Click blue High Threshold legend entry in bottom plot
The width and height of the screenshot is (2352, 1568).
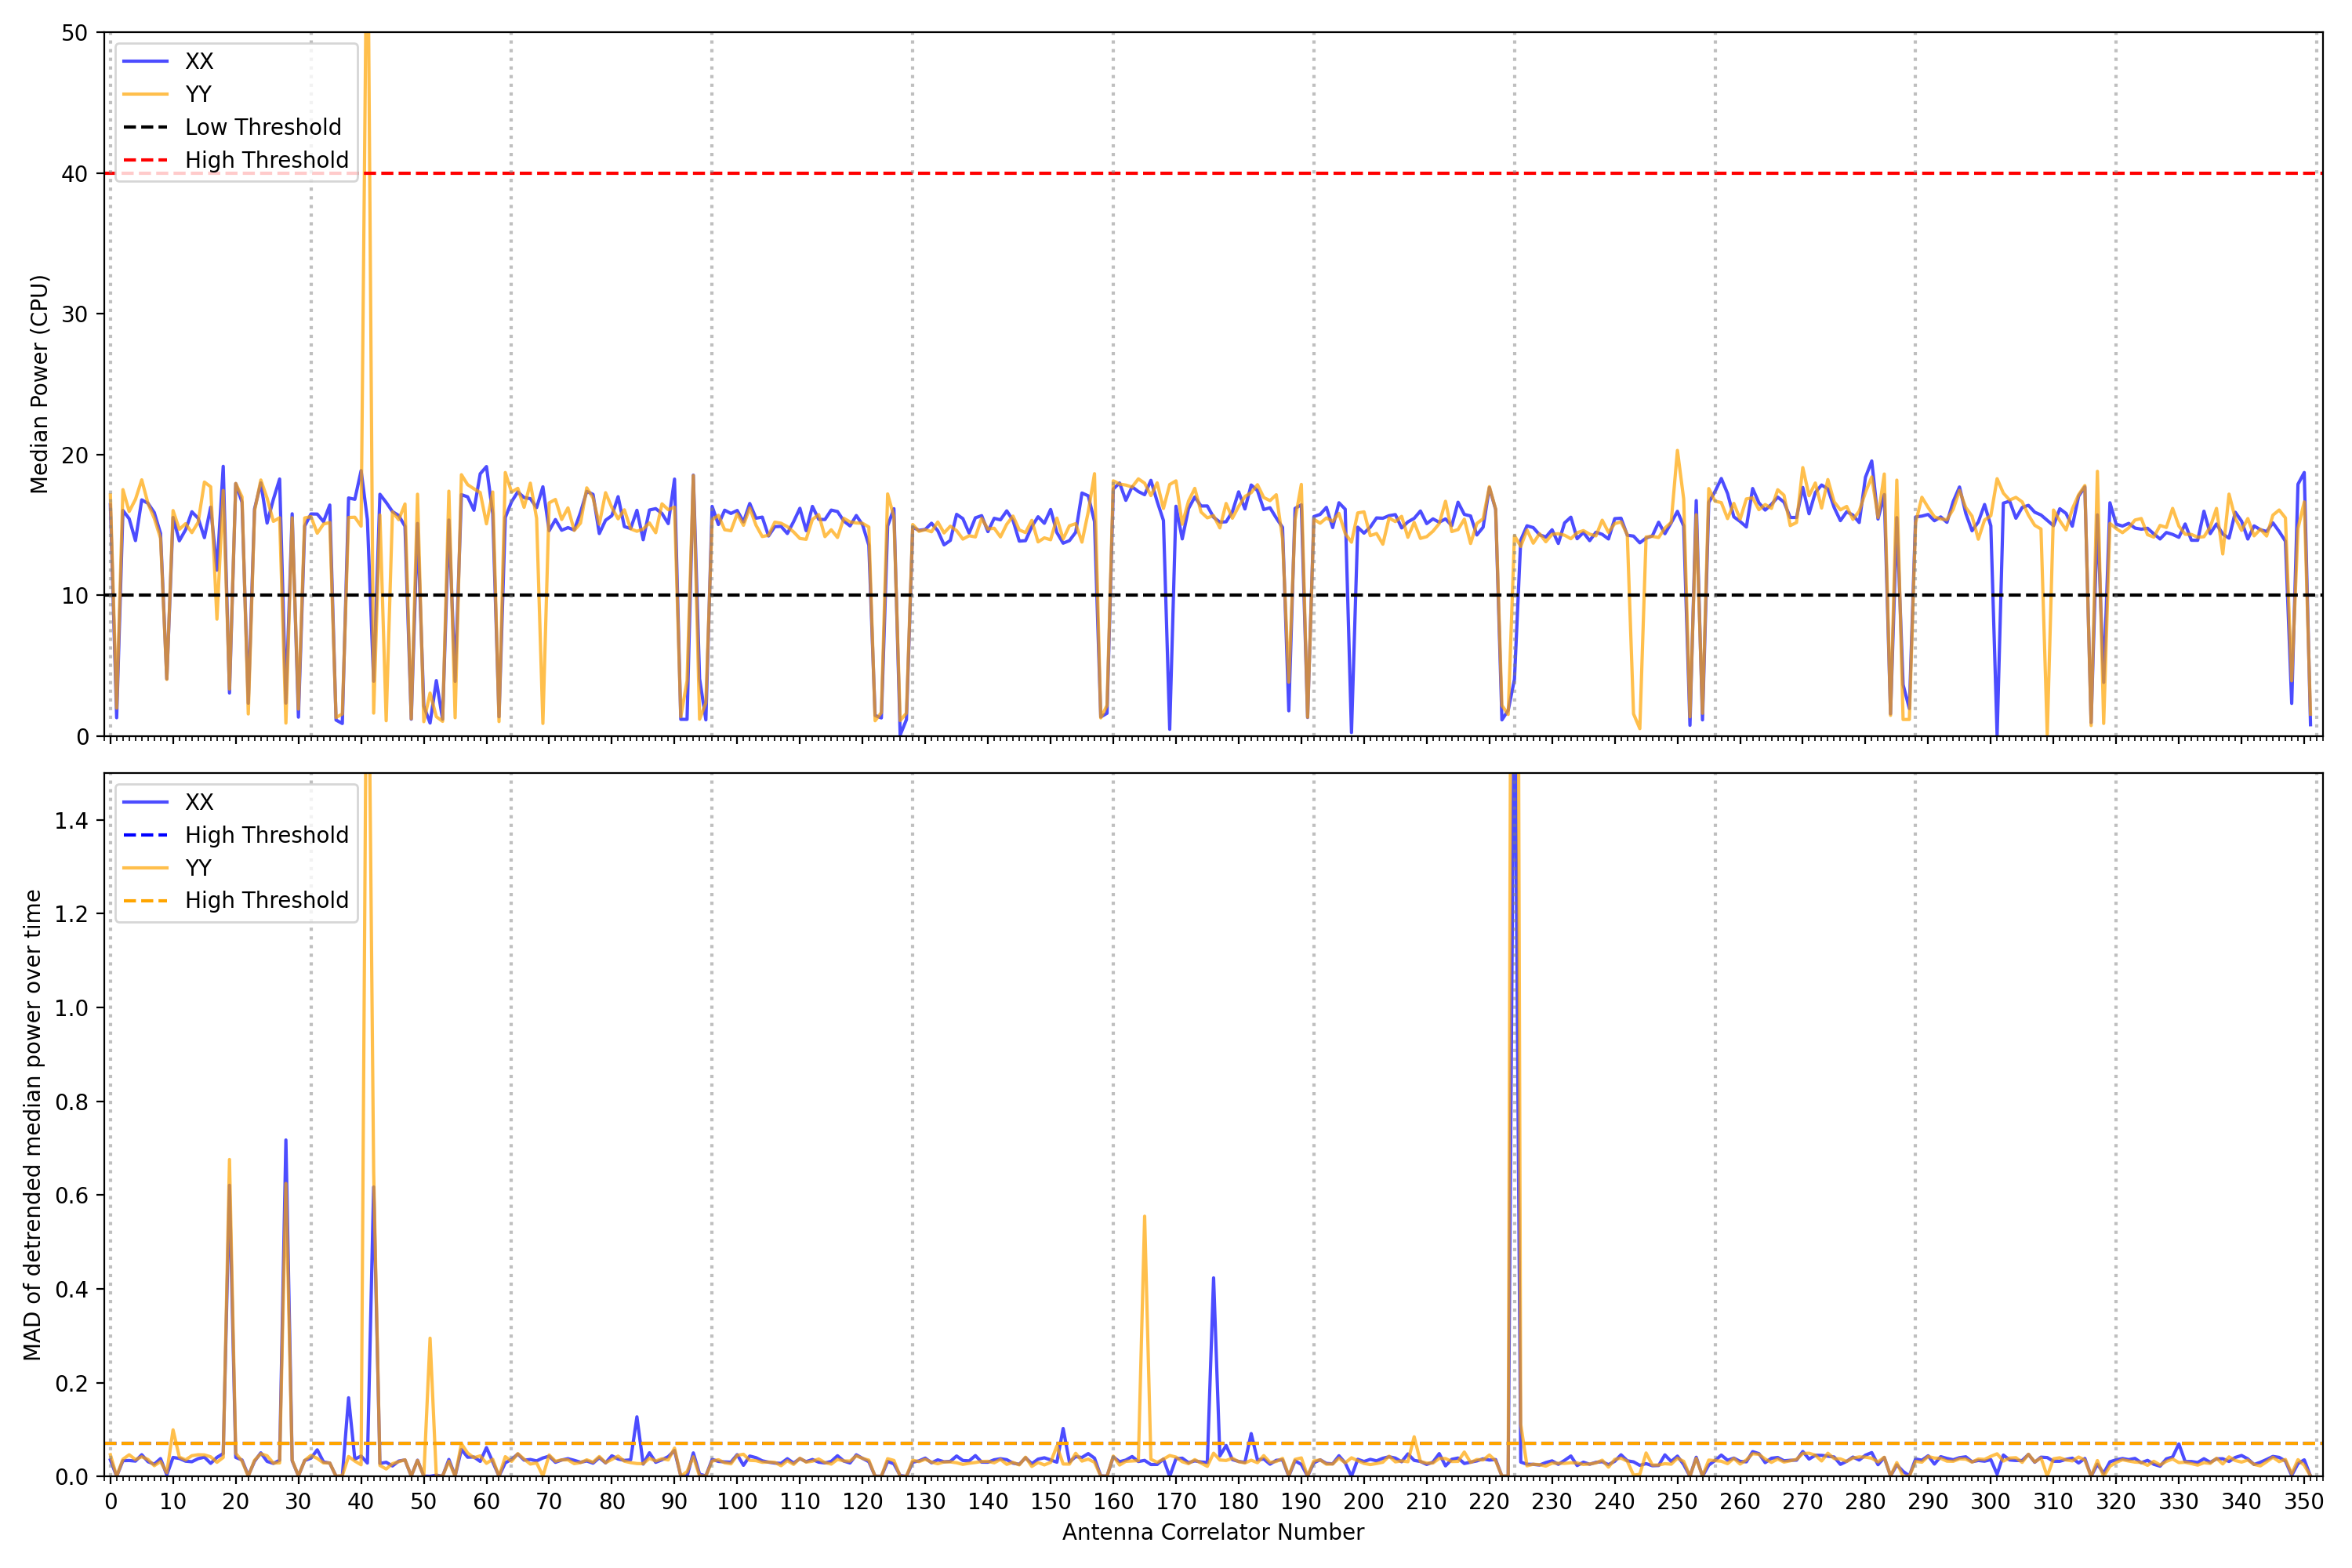[x=266, y=835]
